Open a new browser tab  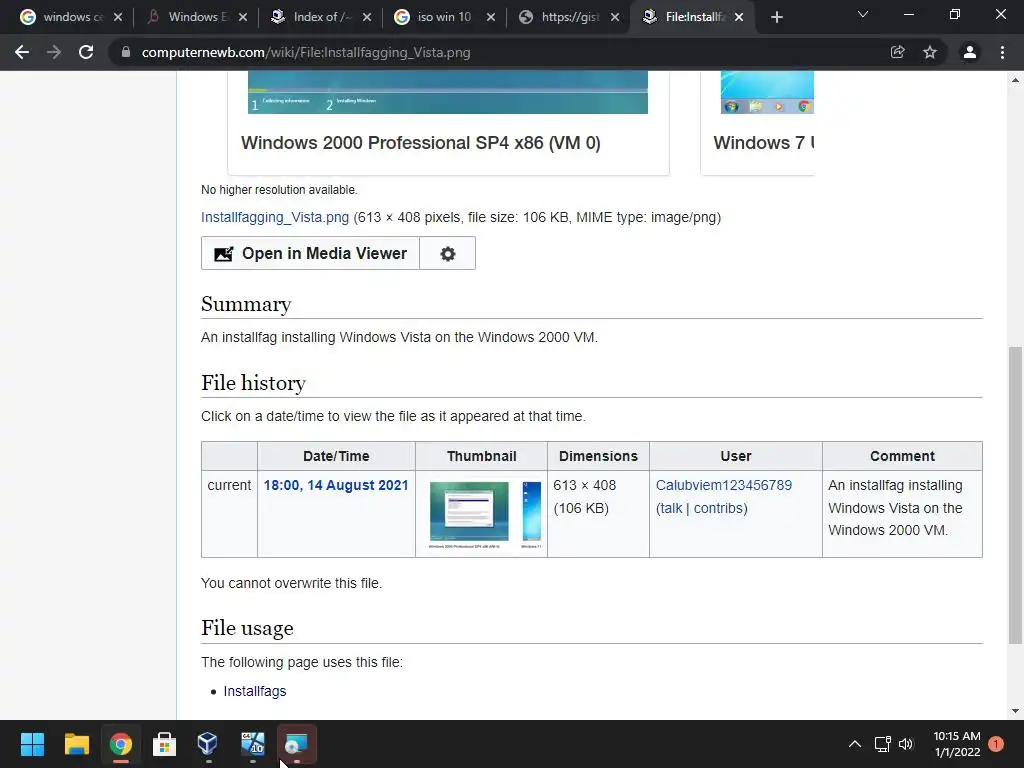click(776, 17)
